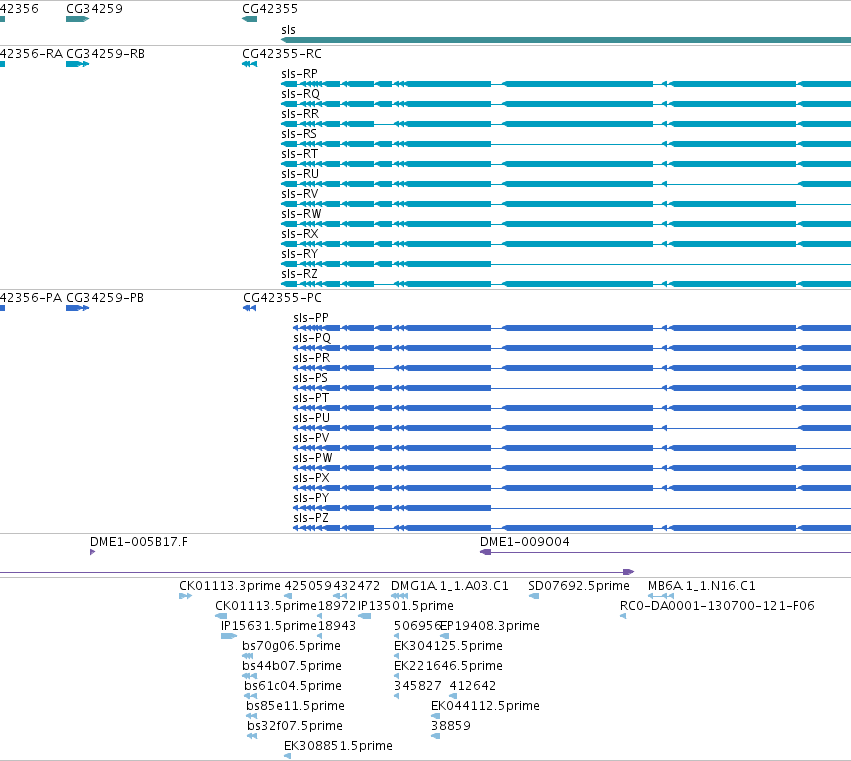851x761 pixels.
Task: Select the sls-RQ transcript label
Action: pyautogui.click(x=300, y=94)
